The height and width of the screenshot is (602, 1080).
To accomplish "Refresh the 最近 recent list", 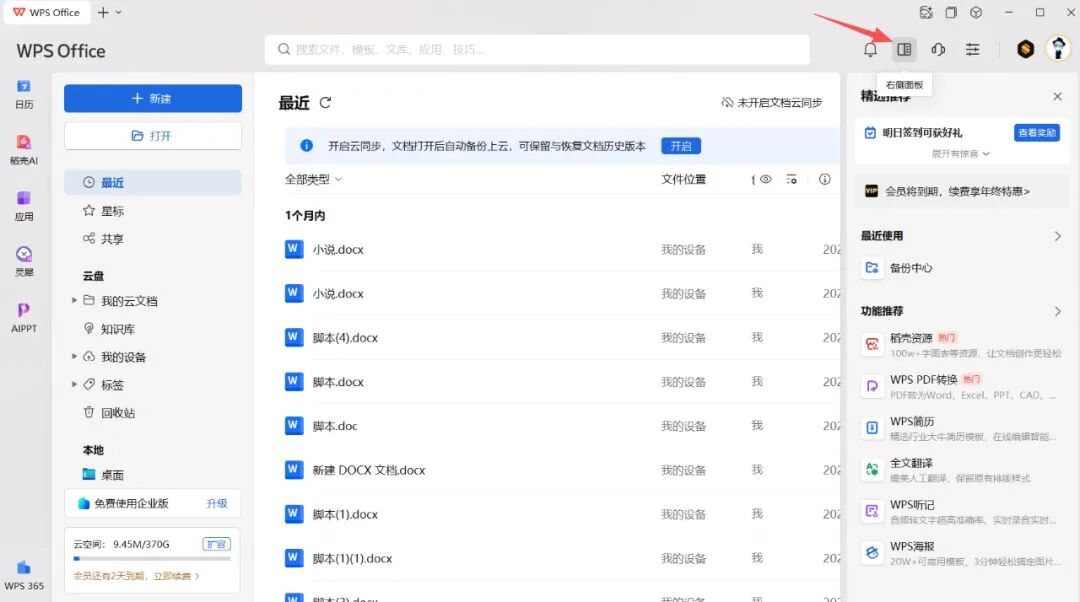I will [325, 103].
